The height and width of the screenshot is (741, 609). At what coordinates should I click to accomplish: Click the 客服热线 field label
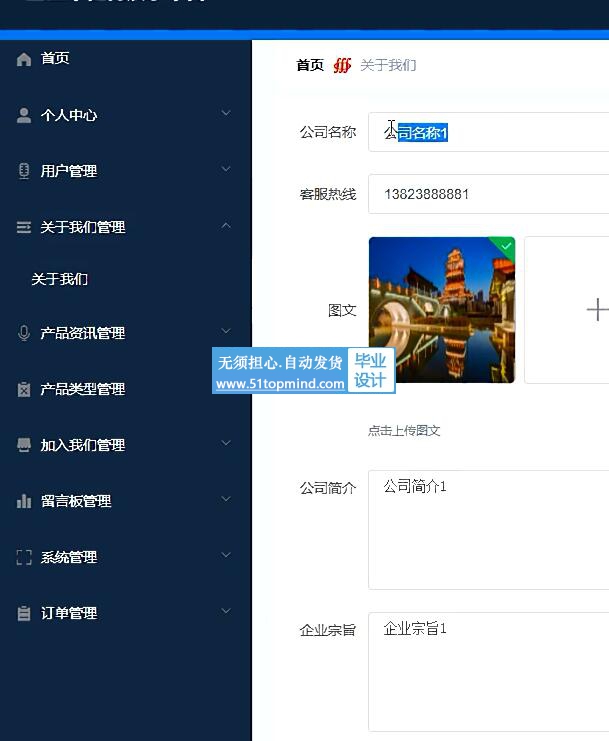coord(328,194)
